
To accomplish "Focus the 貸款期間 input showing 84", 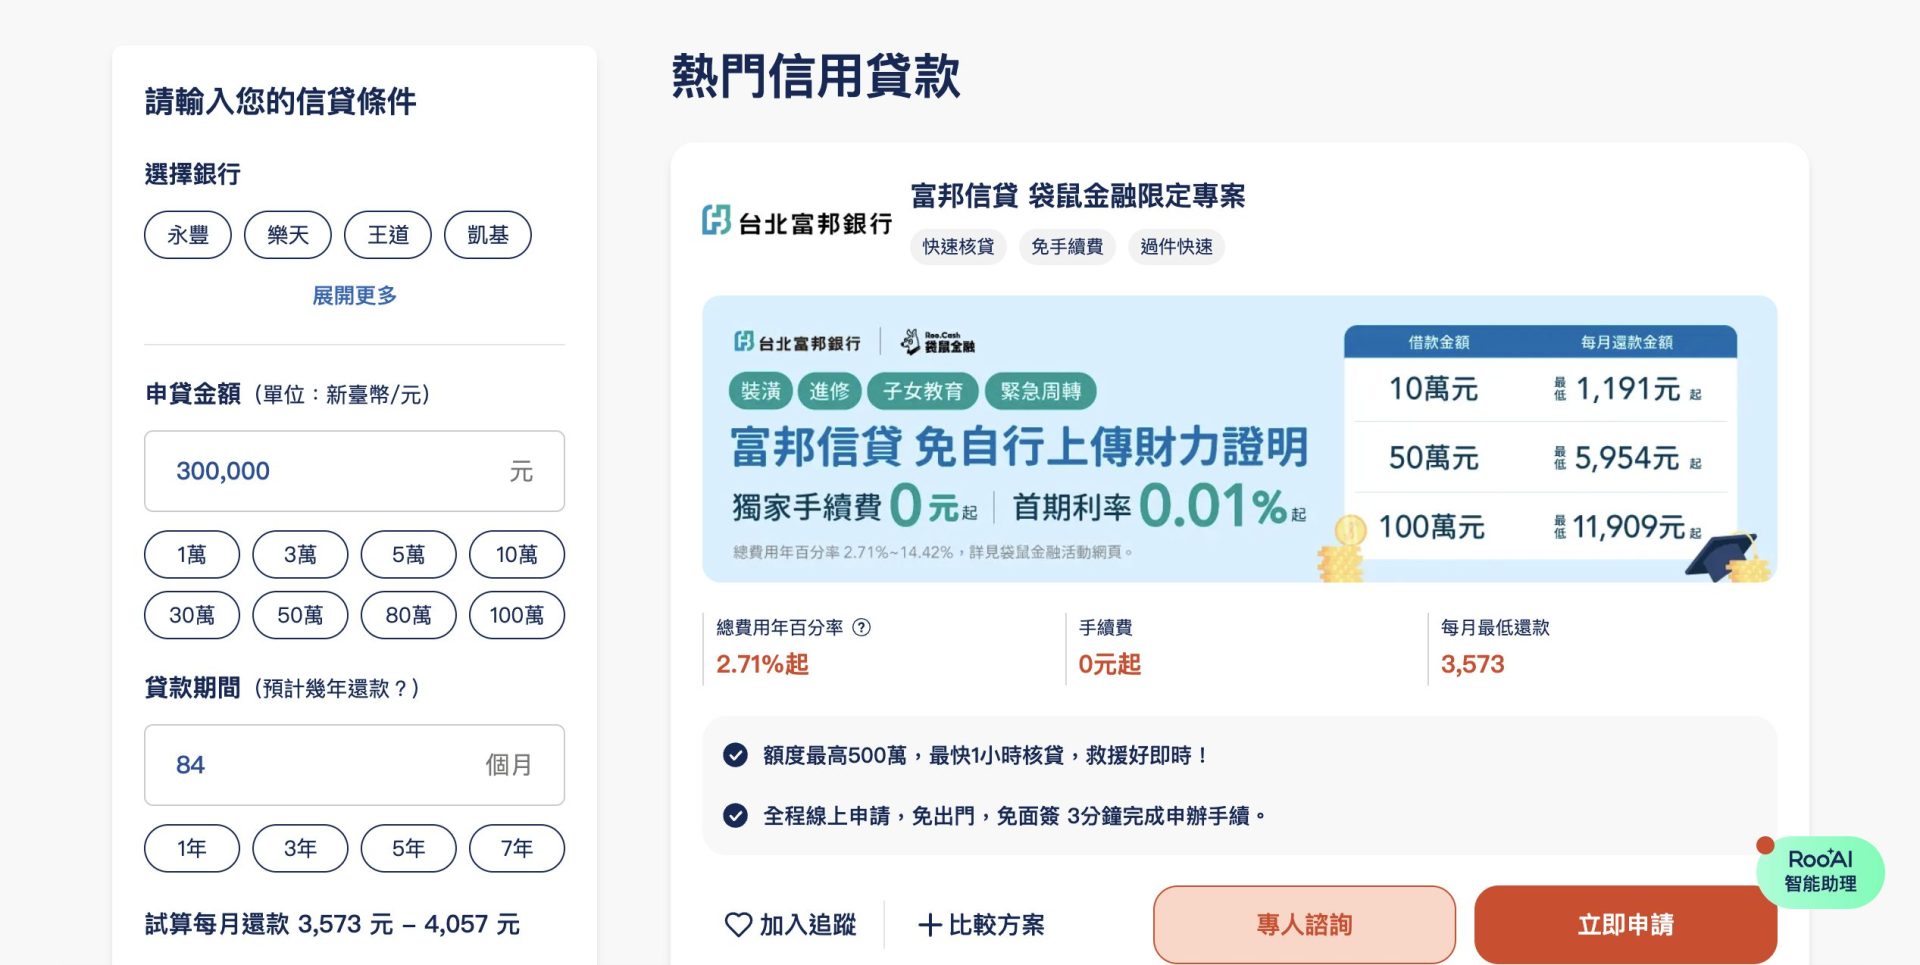I will click(354, 765).
